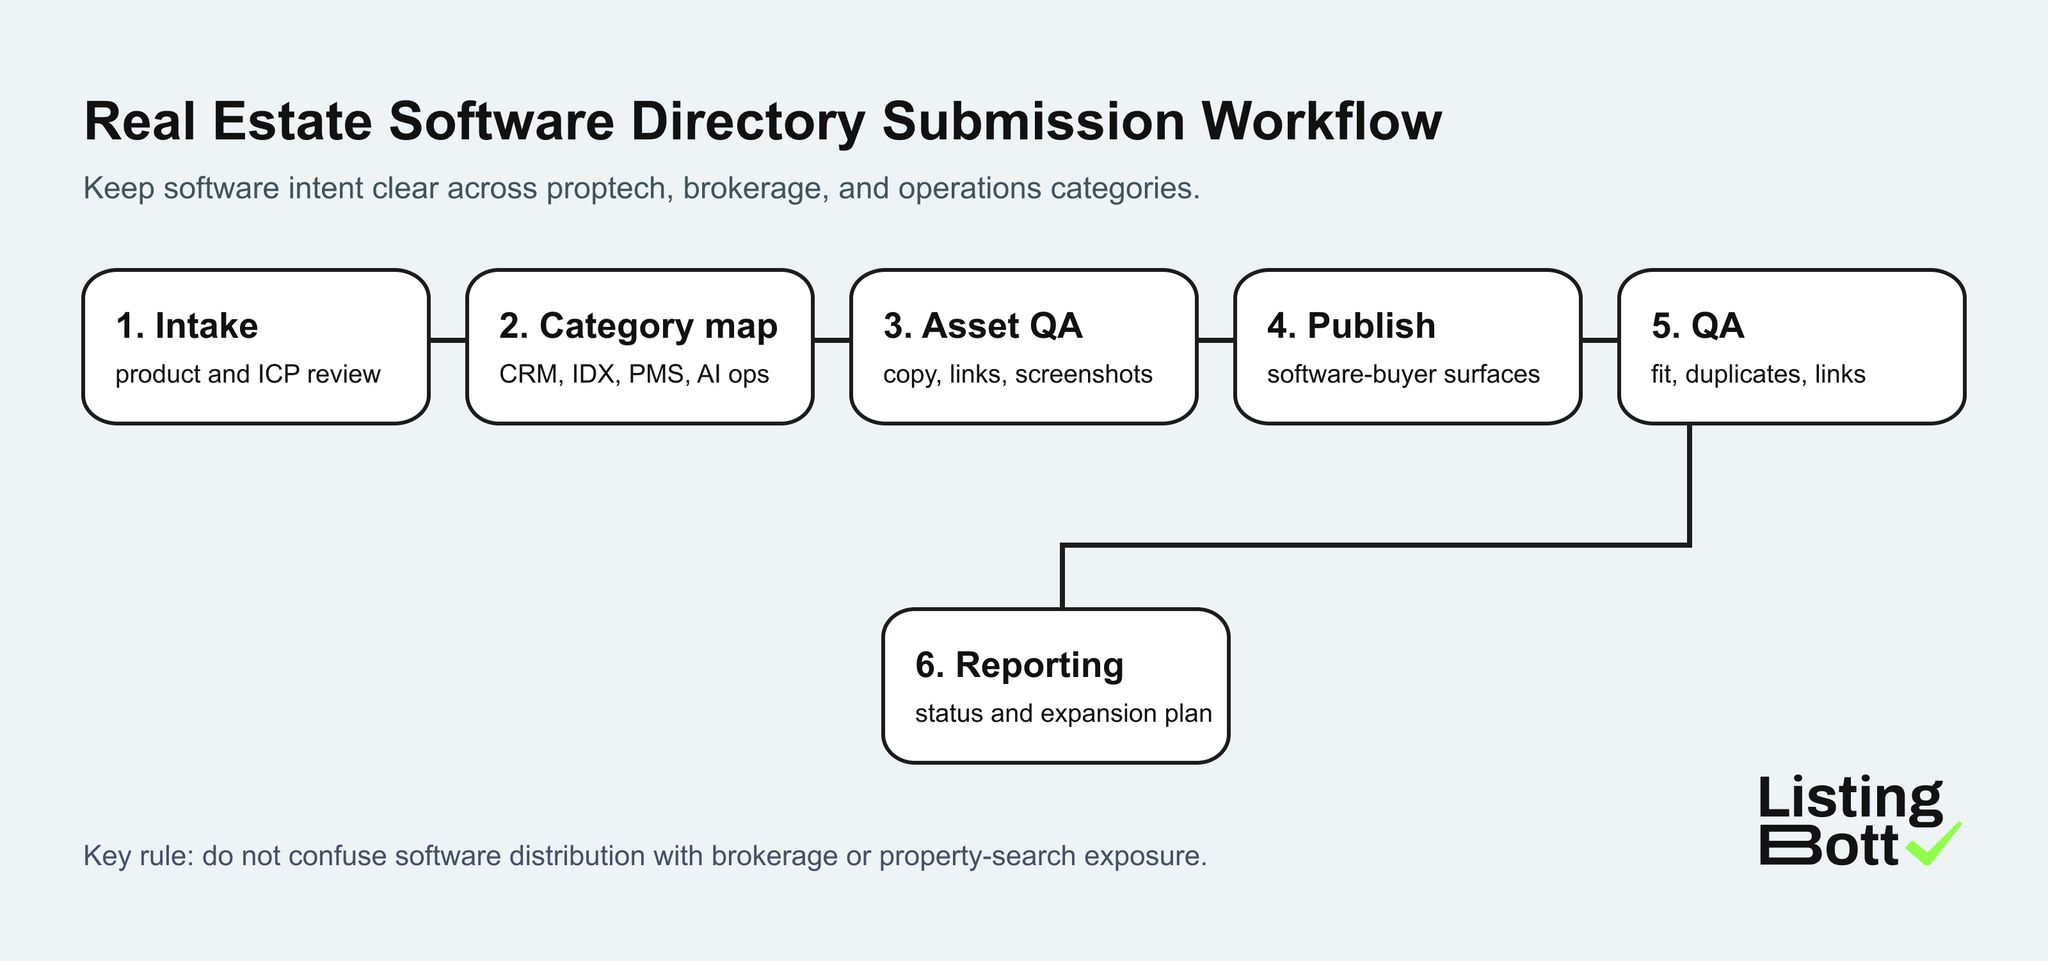Click 'copy, links, screenshots' text
2048x961 pixels.
click(1018, 374)
